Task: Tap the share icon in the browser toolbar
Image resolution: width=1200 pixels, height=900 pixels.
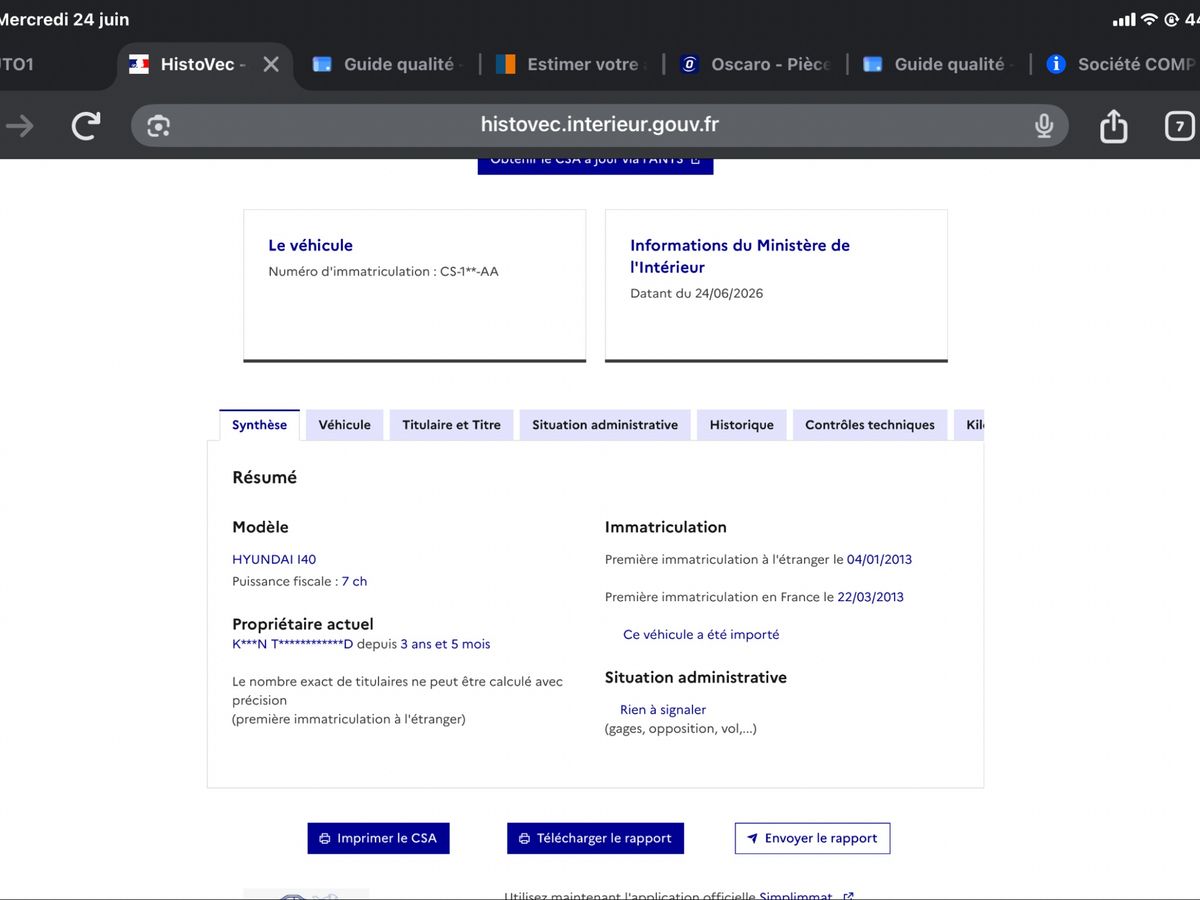Action: (1113, 126)
